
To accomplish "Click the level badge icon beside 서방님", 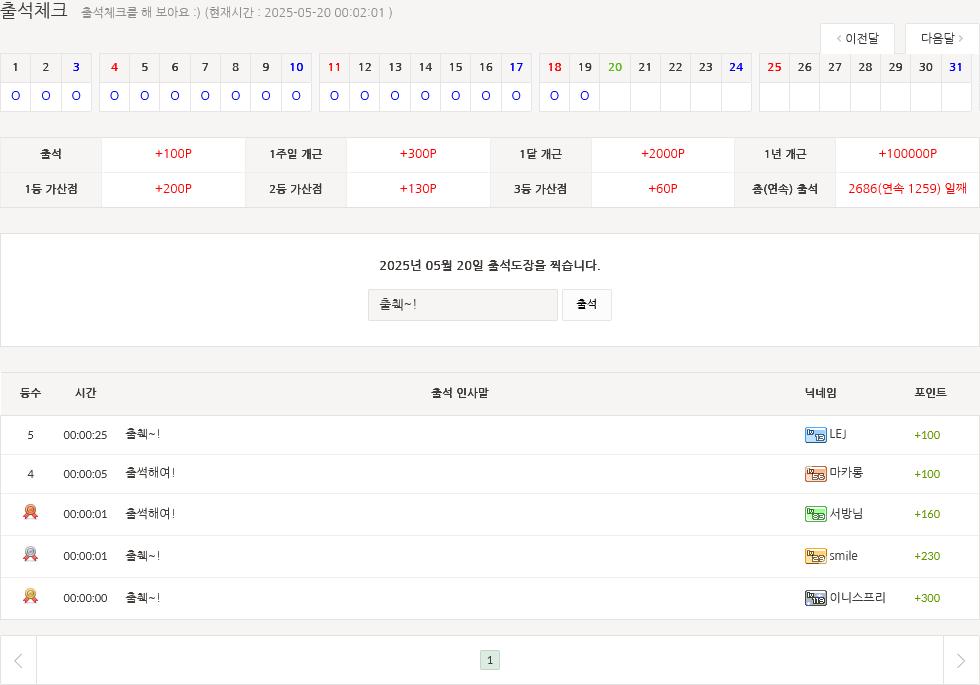I will 815,514.
